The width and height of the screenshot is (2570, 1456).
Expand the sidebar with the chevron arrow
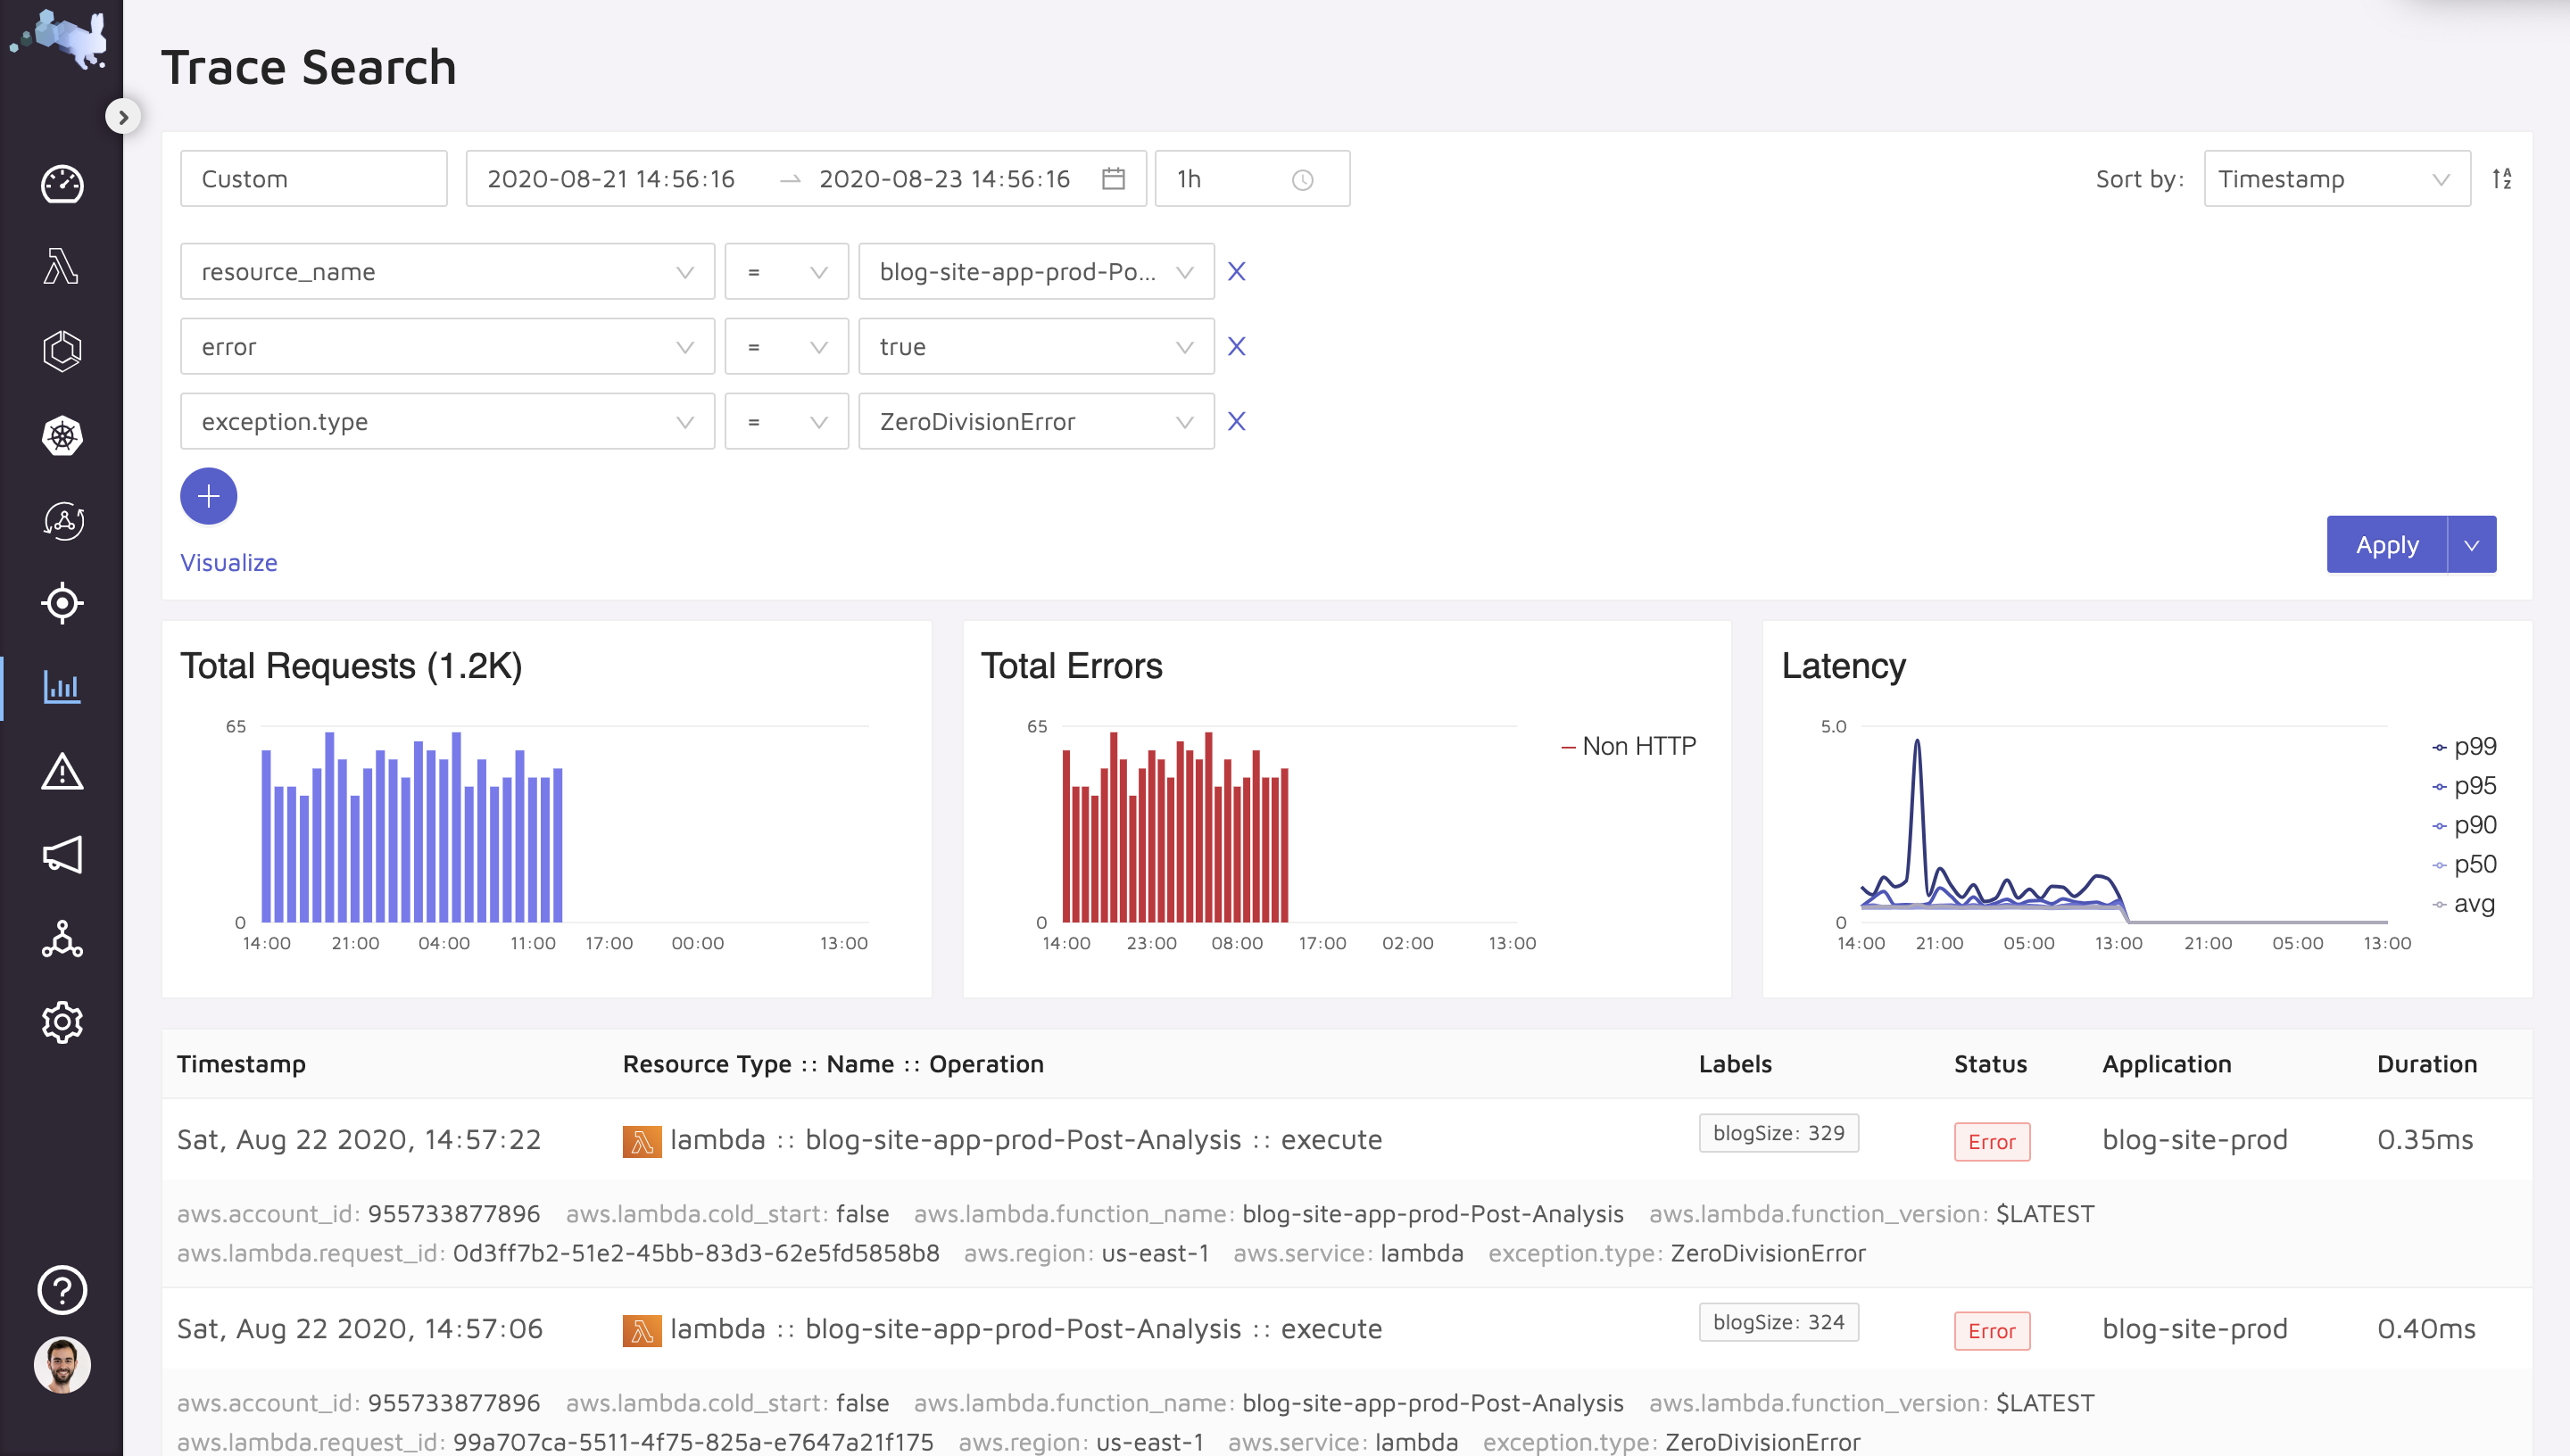coord(123,117)
